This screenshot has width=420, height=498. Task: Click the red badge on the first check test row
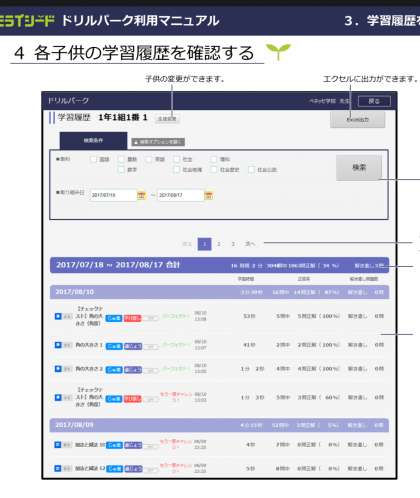[133, 318]
